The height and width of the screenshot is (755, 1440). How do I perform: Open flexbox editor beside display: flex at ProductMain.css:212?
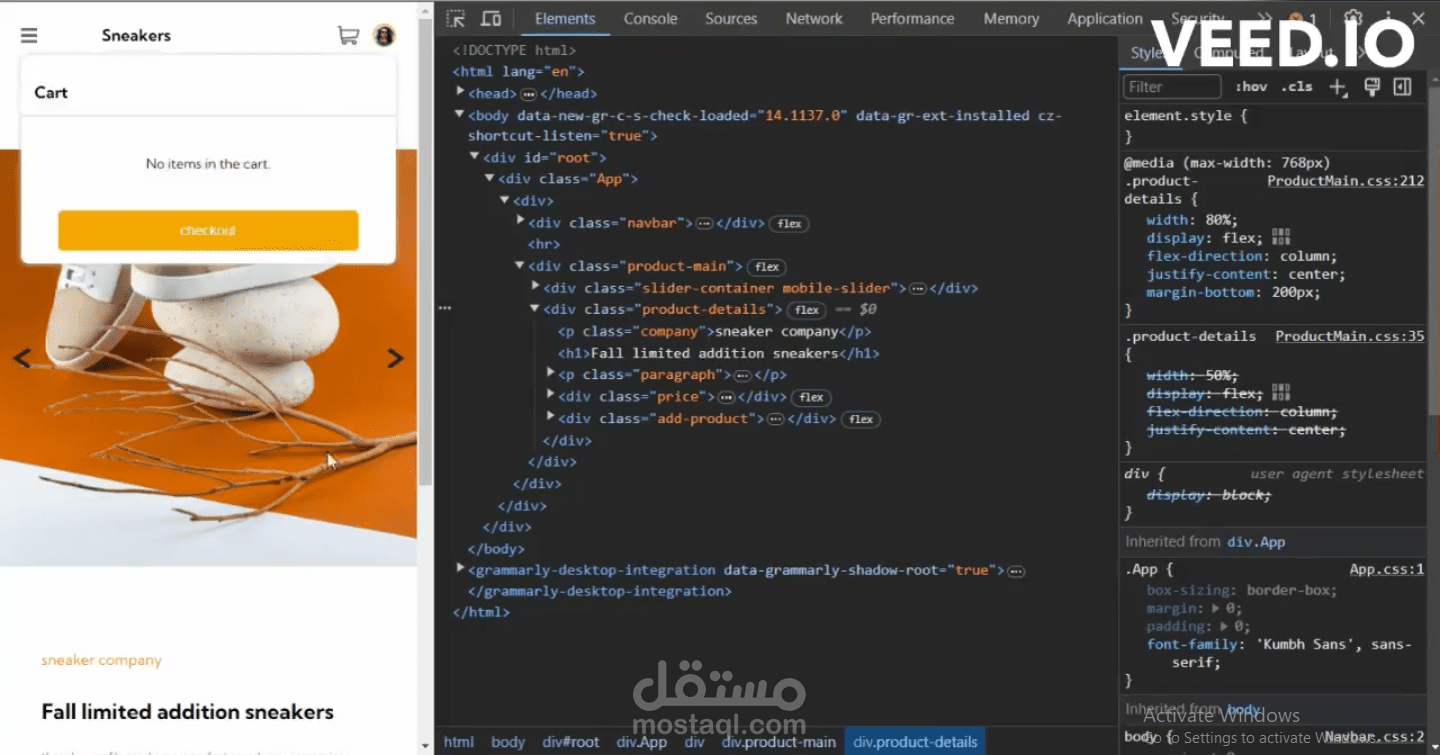coord(1281,238)
